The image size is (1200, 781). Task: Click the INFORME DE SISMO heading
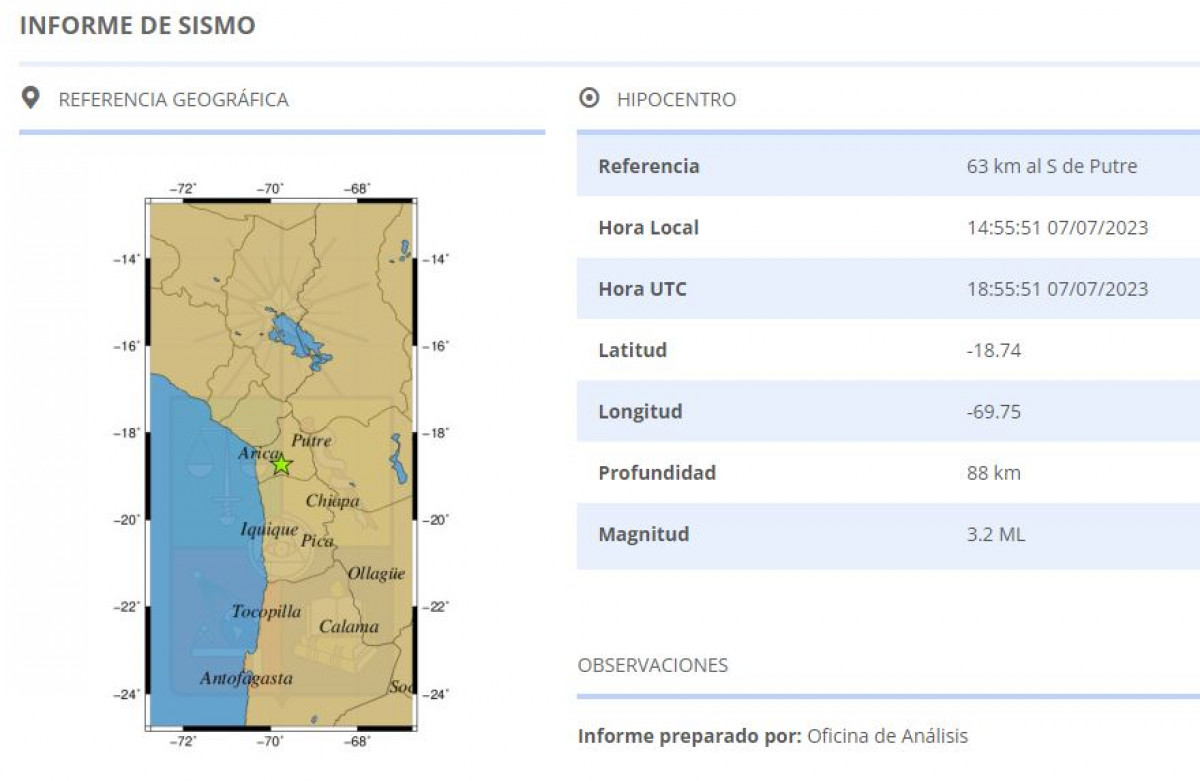137,25
